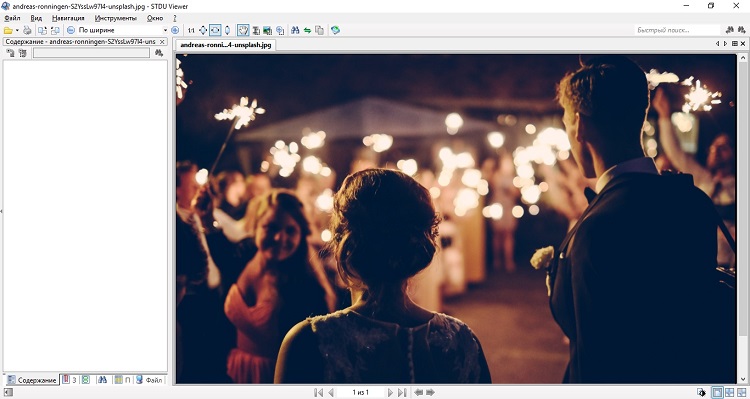Open the Вид menu
The height and width of the screenshot is (399, 750).
pos(36,18)
